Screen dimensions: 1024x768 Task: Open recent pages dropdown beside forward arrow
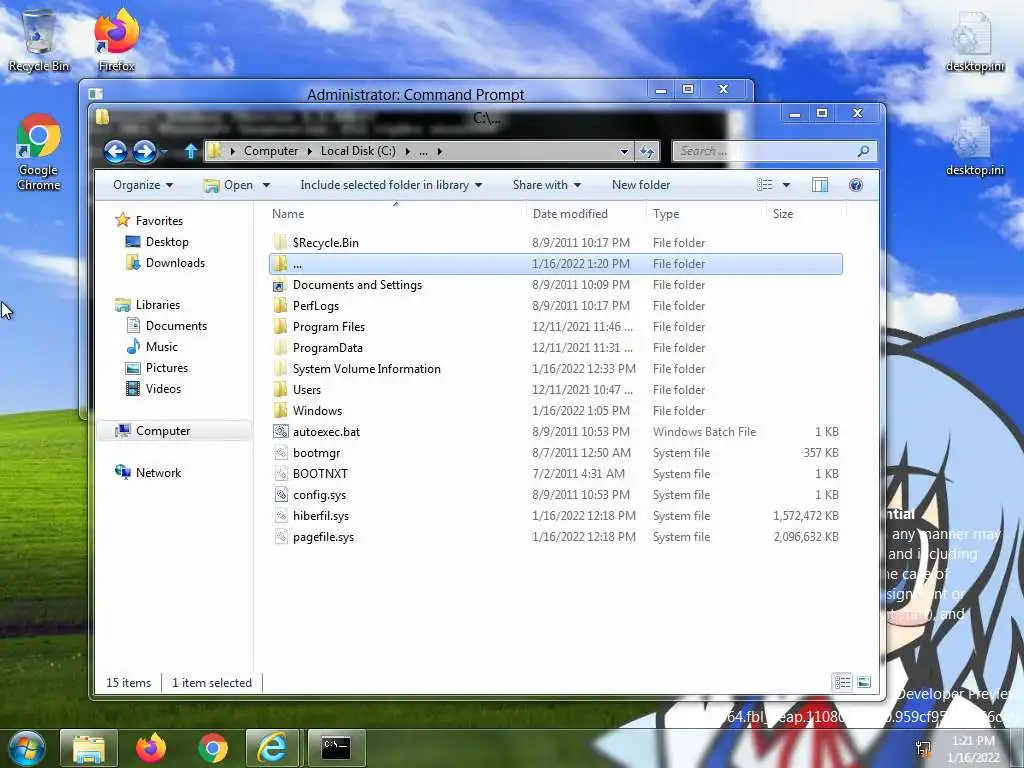pos(164,152)
